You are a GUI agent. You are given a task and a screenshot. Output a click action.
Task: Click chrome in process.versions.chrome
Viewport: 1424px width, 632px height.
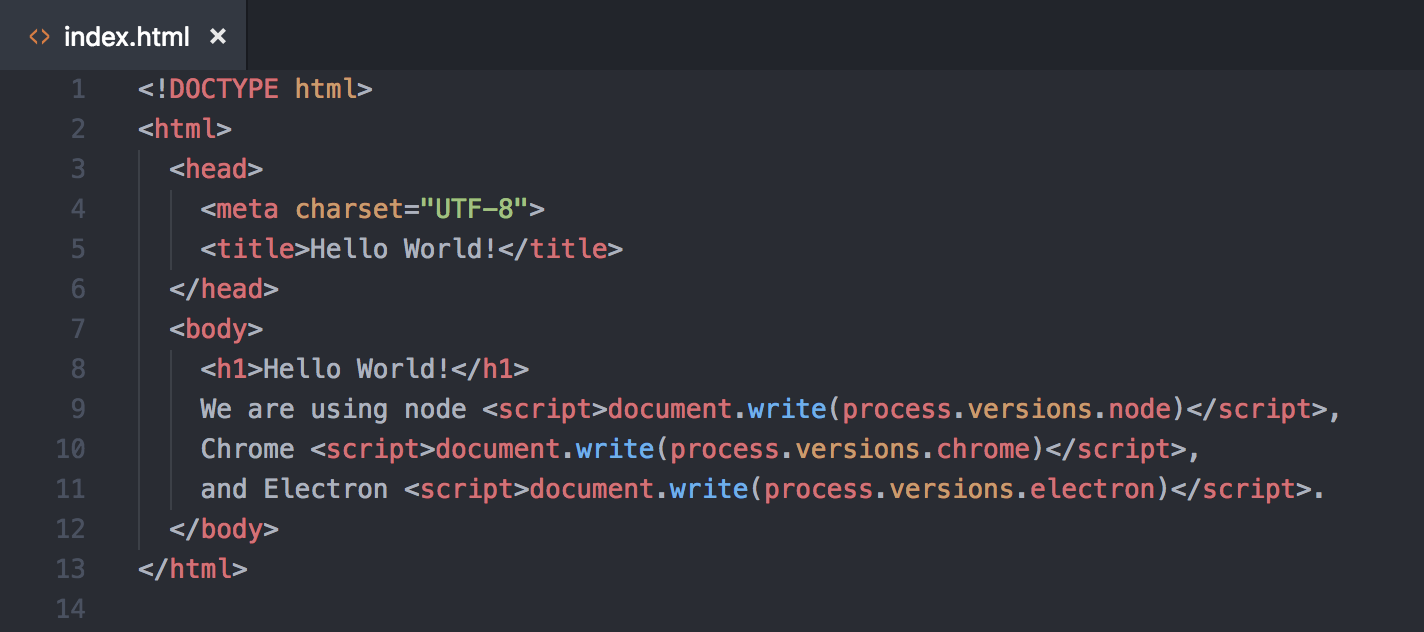click(983, 449)
